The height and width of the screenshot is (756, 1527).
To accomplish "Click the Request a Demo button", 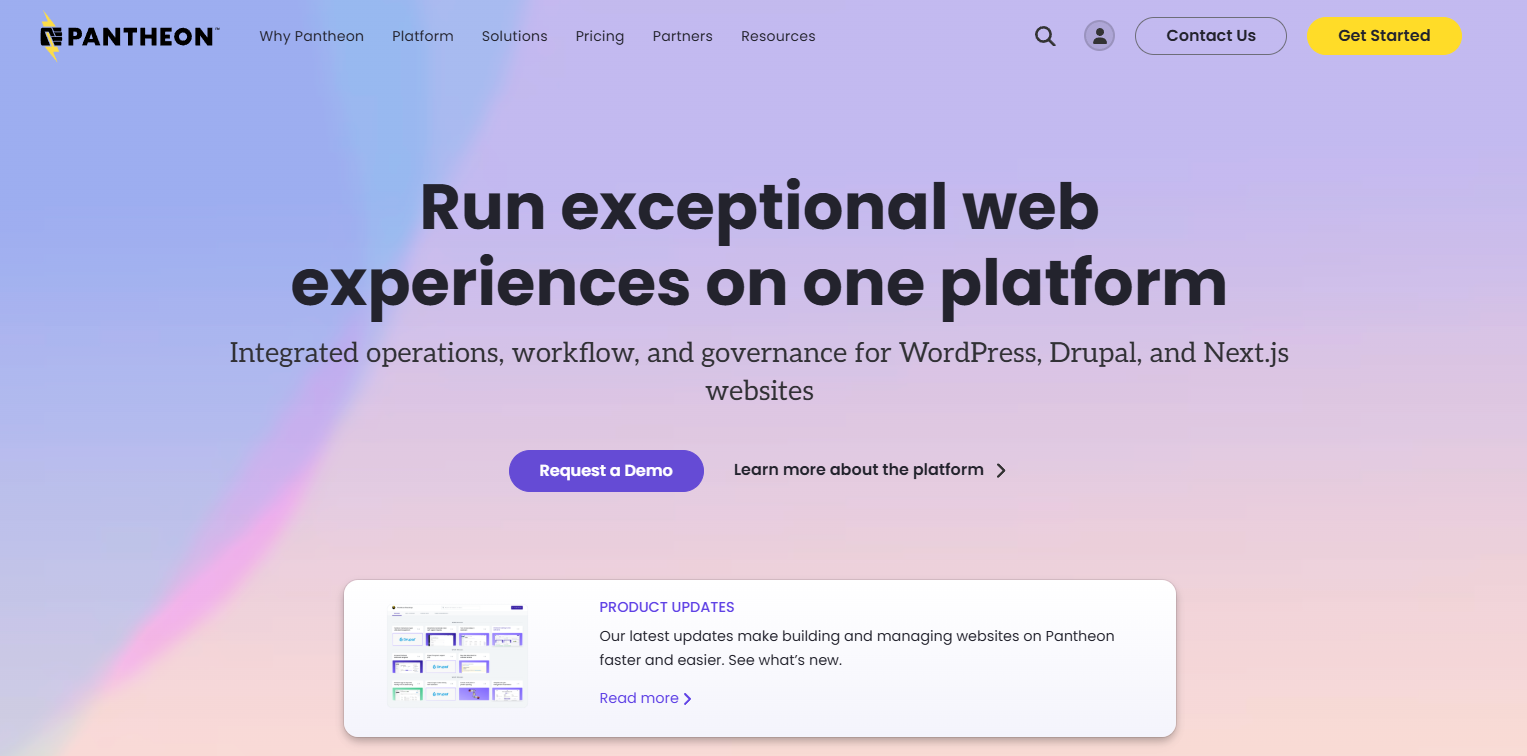I will pos(606,471).
